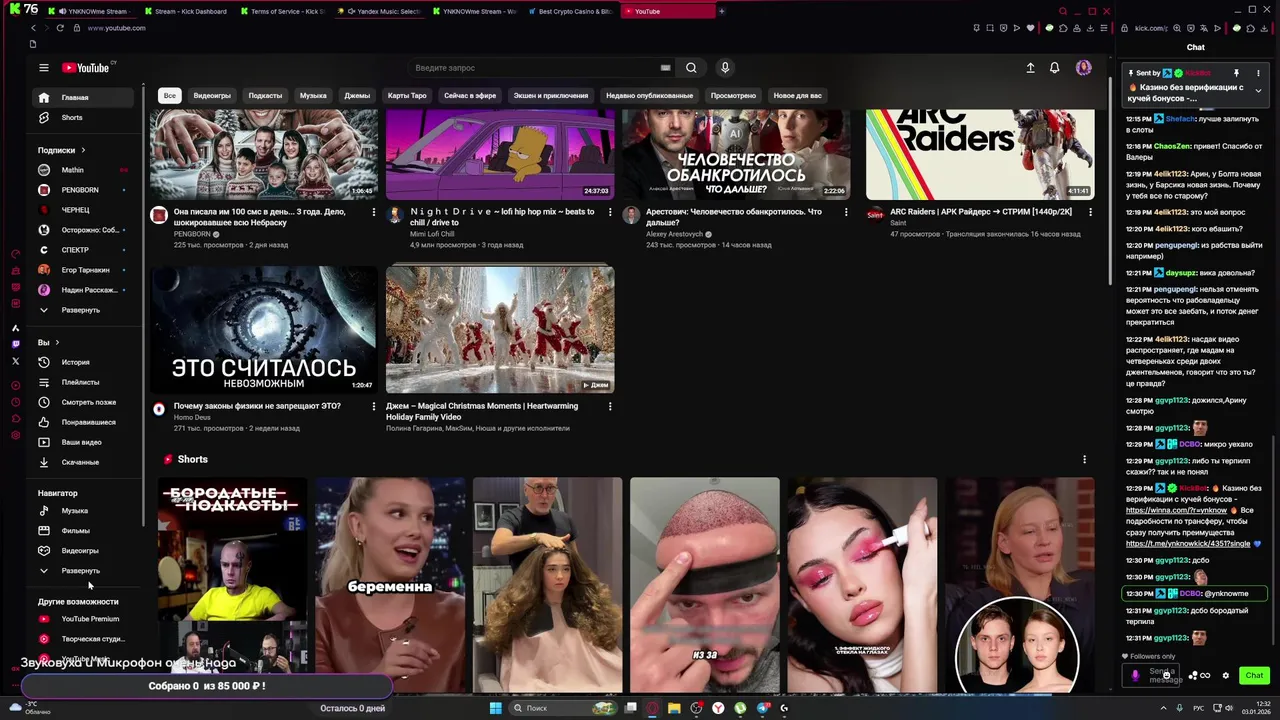Image resolution: width=1280 pixels, height=720 pixels.
Task: Select the 'Карты Таро' filter chip
Action: tap(407, 96)
